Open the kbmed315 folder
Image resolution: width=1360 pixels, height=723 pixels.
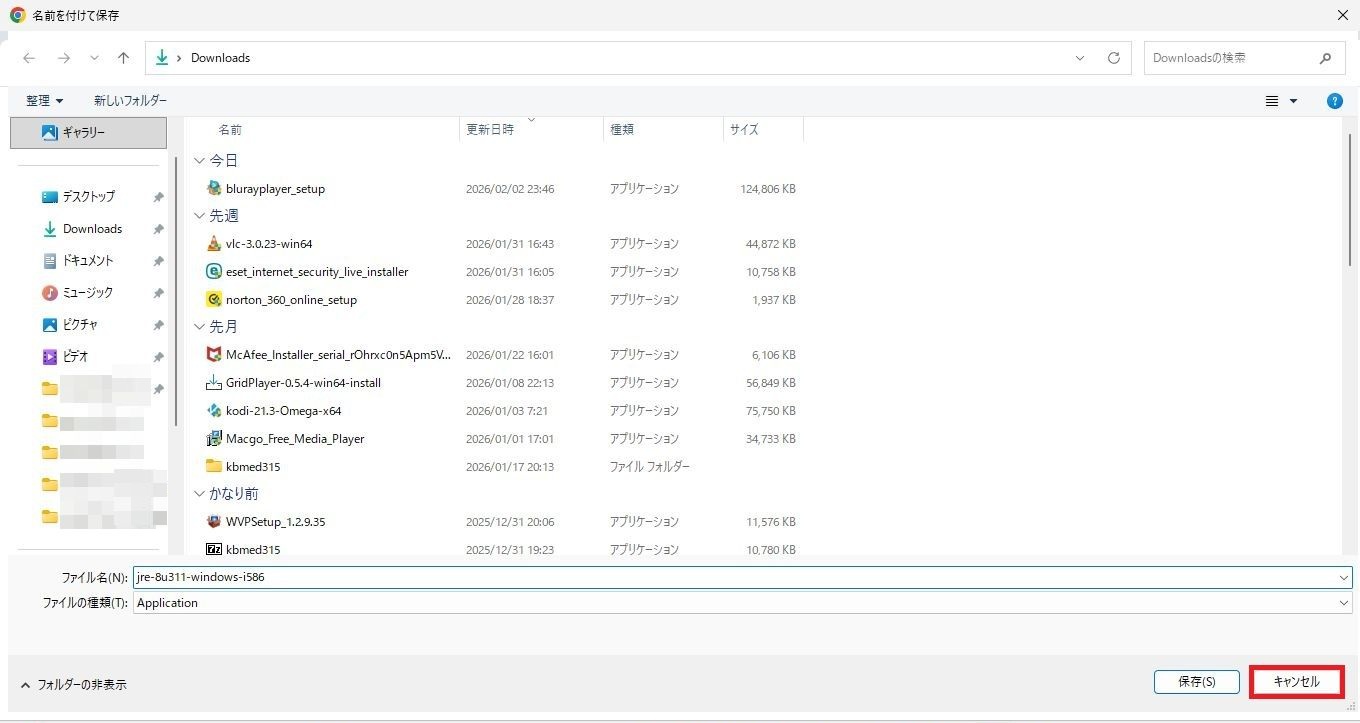[252, 467]
